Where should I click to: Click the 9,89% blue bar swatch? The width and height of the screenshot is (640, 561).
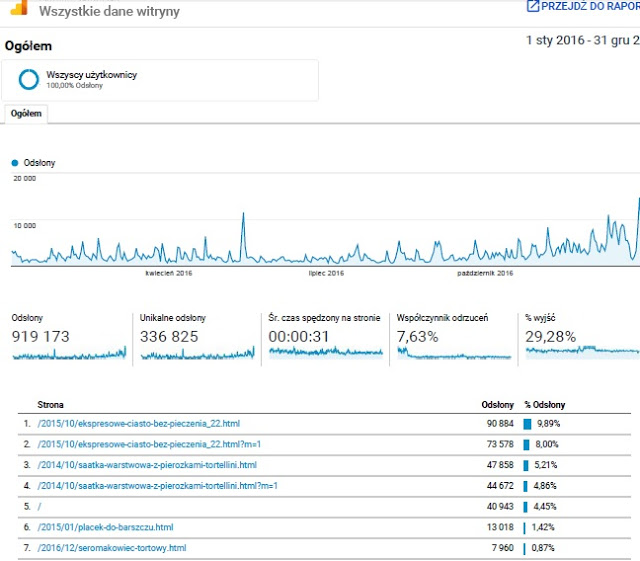[527, 424]
